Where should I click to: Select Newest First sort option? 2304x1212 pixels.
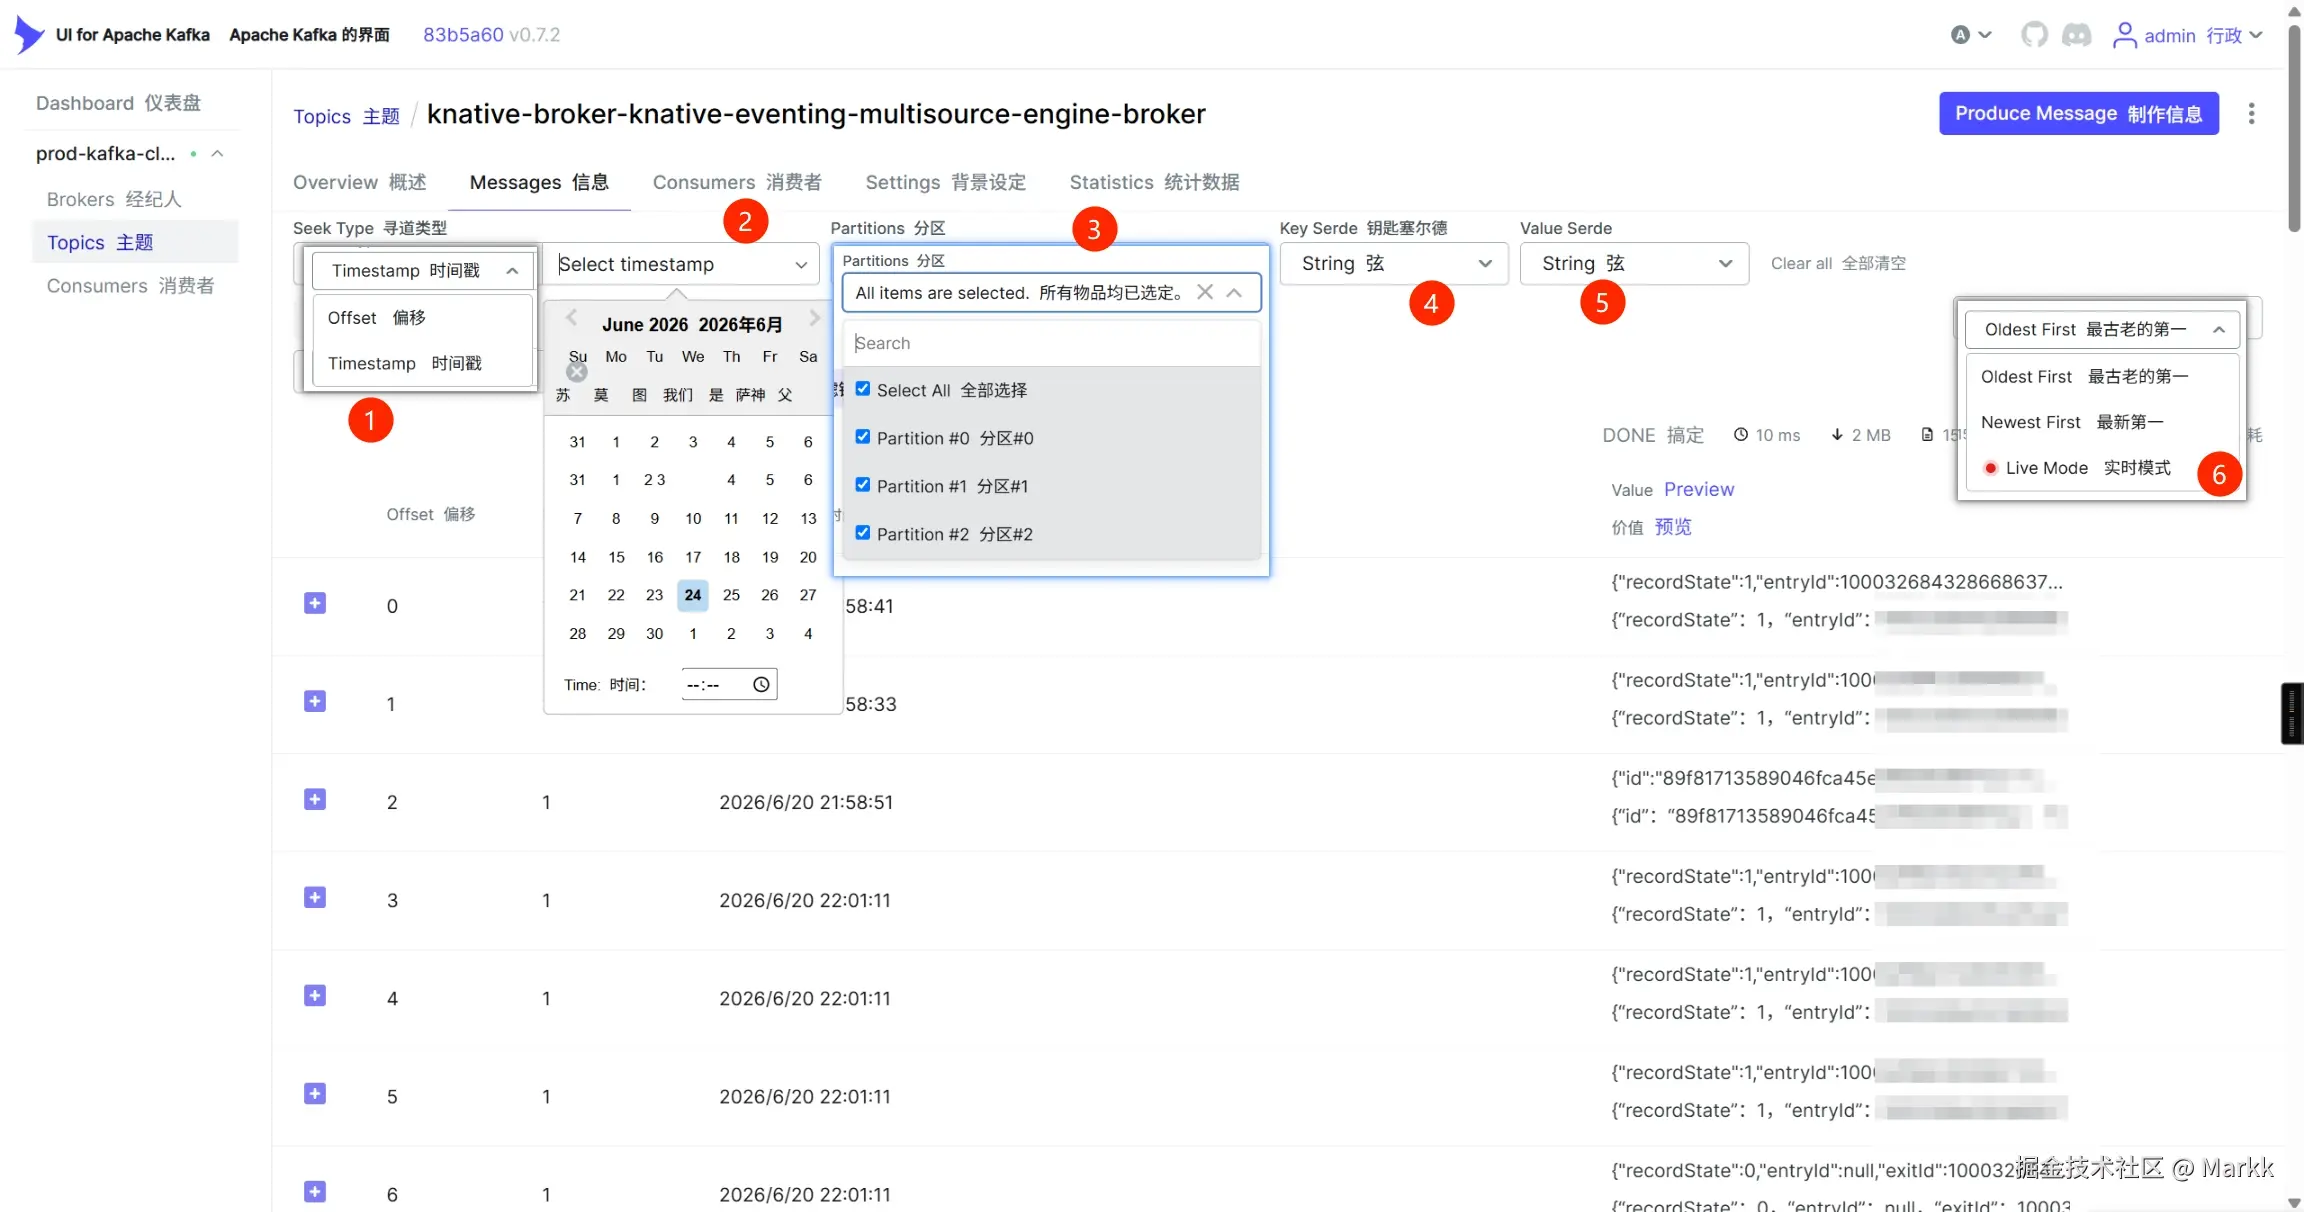tap(2101, 422)
